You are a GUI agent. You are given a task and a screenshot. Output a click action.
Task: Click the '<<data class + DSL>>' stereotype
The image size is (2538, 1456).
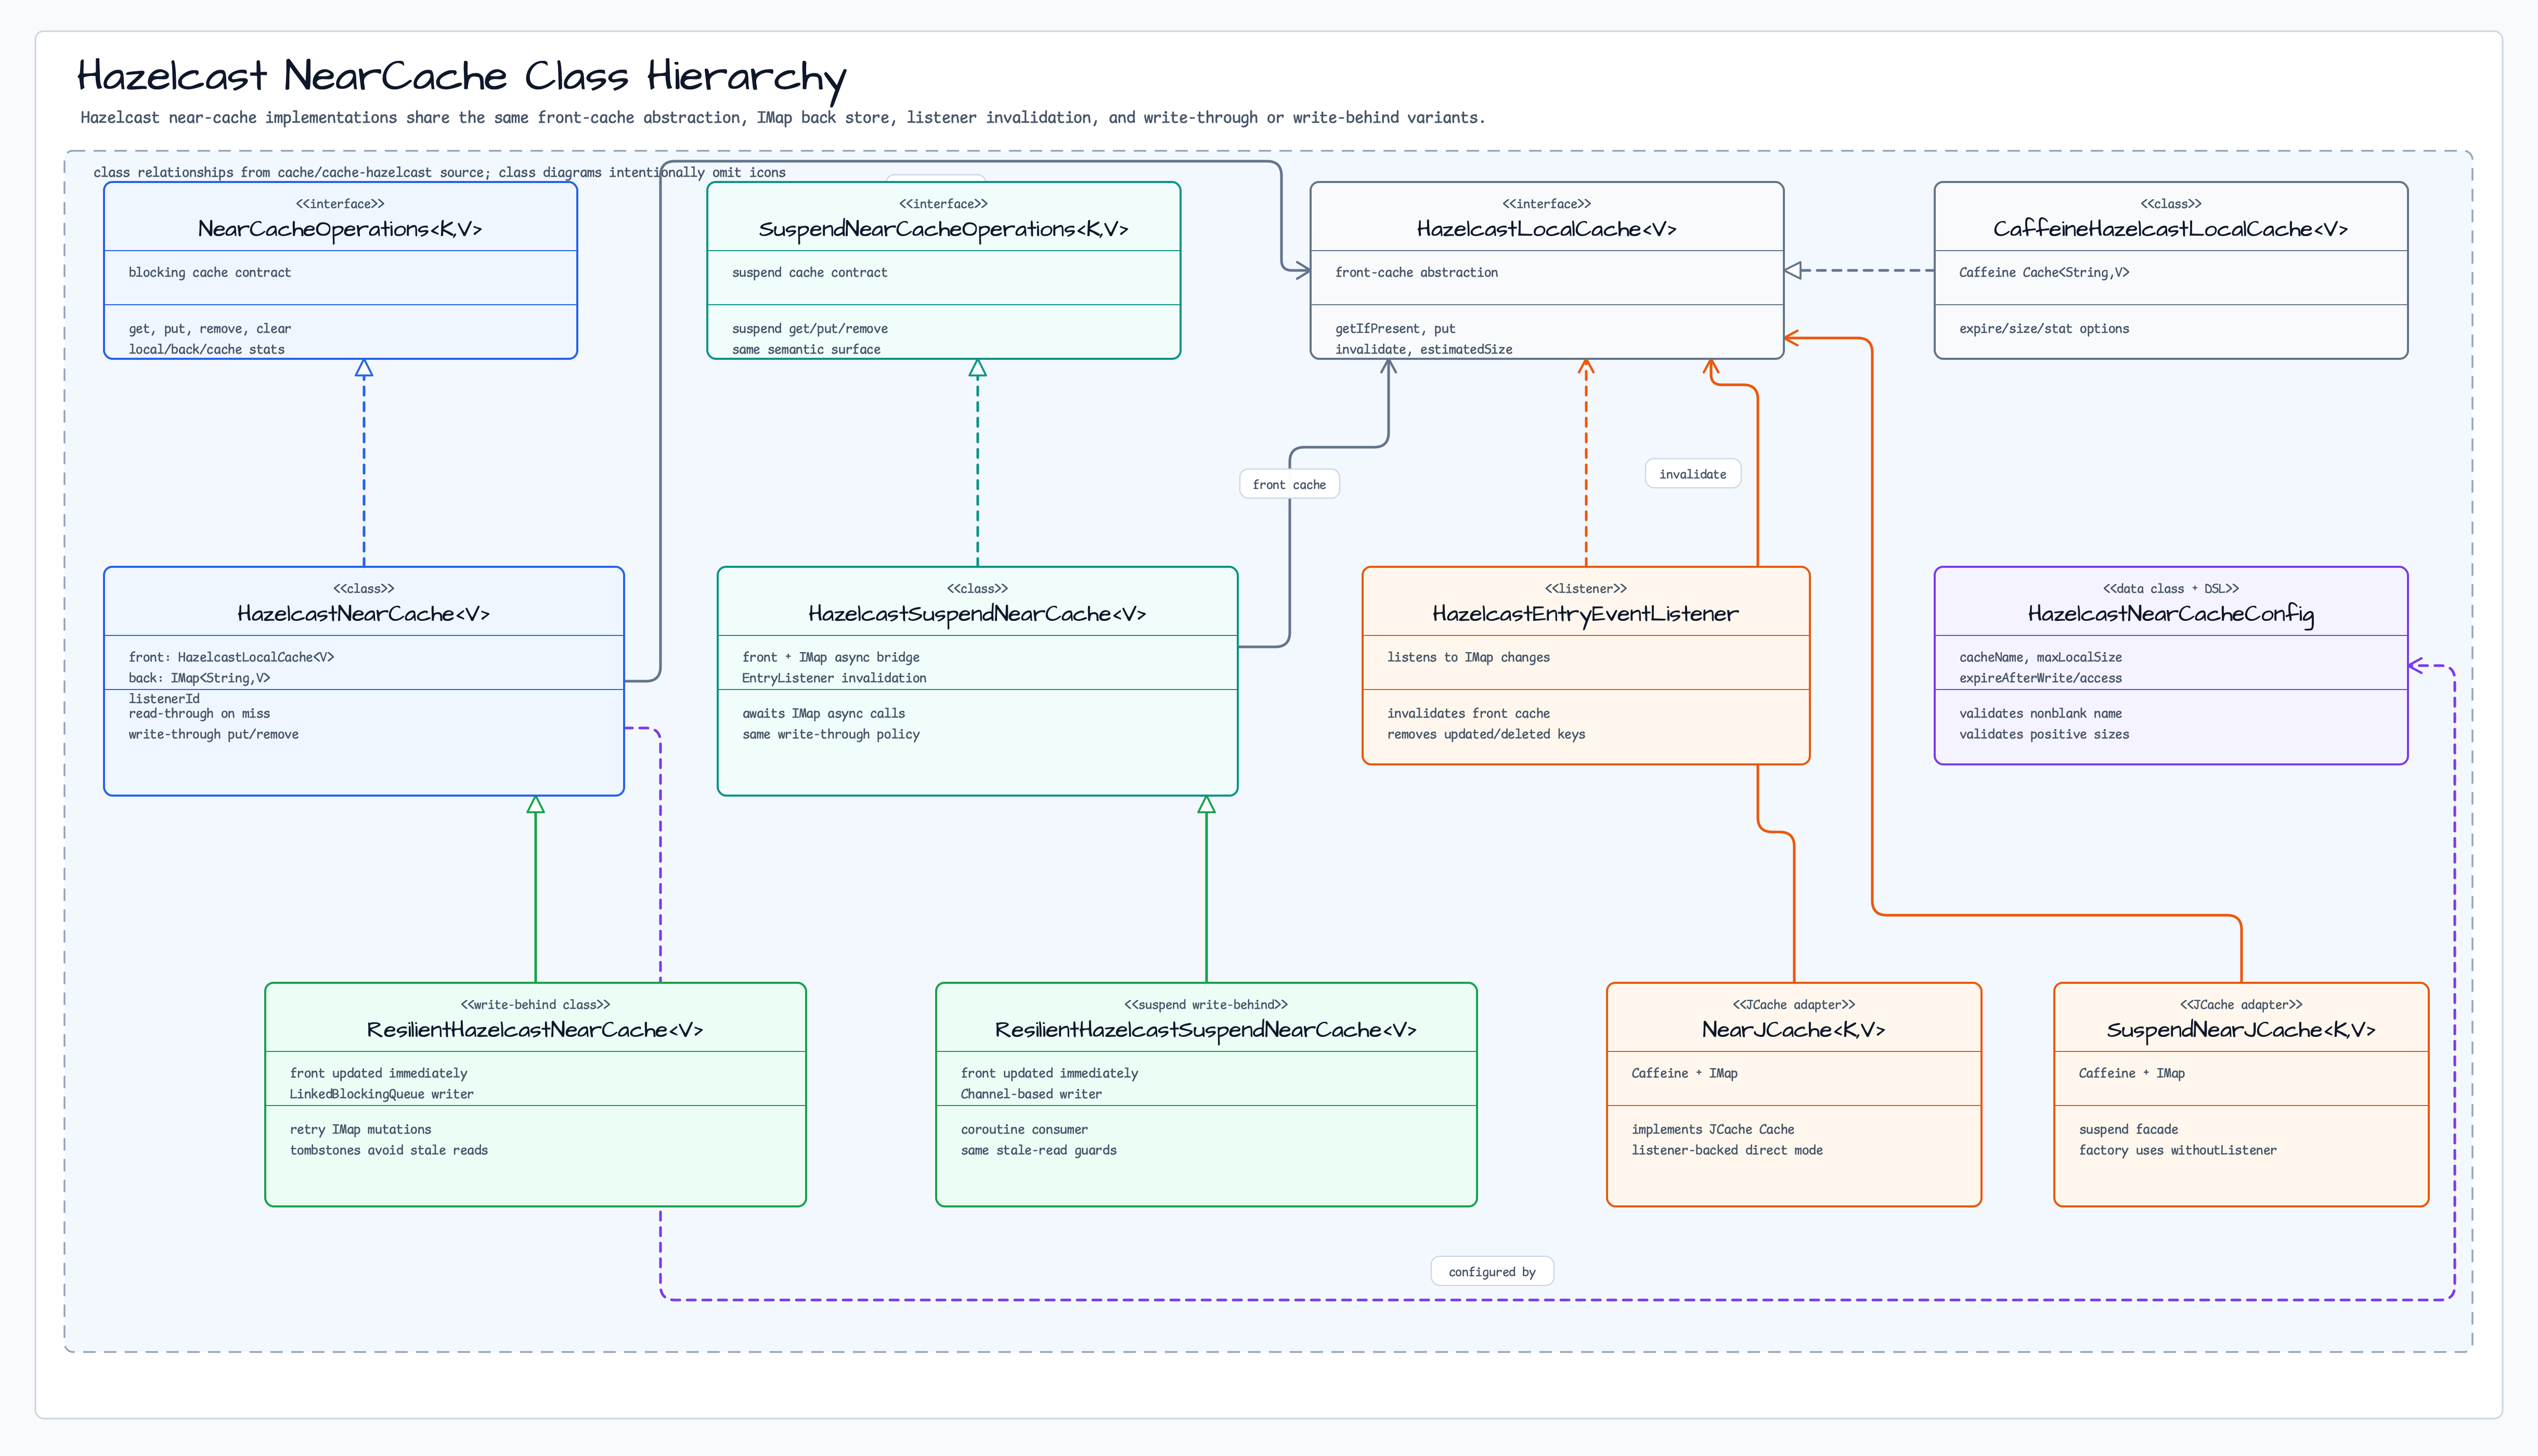coord(2170,588)
